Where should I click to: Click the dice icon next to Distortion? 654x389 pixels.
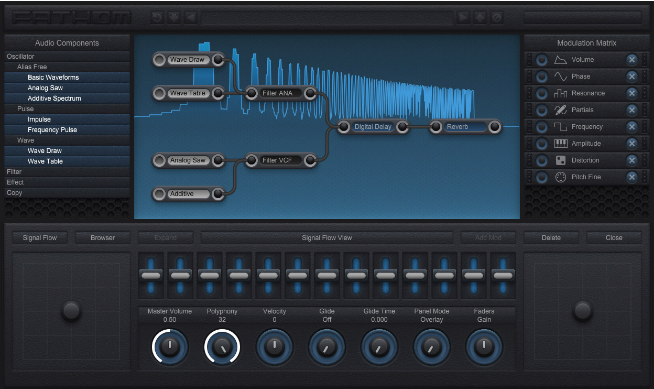pyautogui.click(x=560, y=160)
